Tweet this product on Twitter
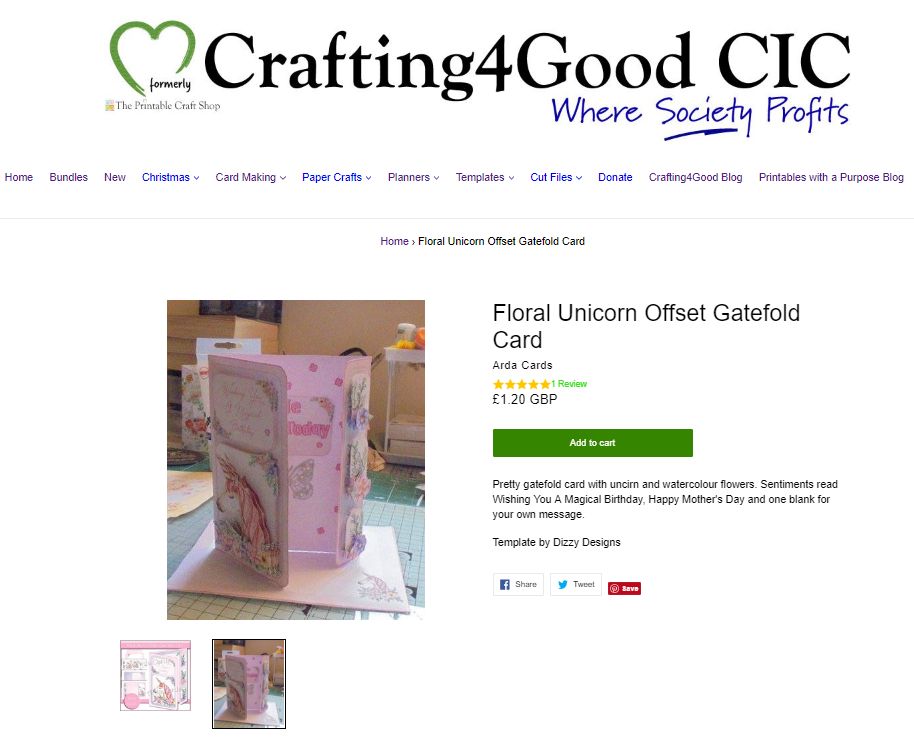Viewport: 914px width, 740px height. click(576, 584)
